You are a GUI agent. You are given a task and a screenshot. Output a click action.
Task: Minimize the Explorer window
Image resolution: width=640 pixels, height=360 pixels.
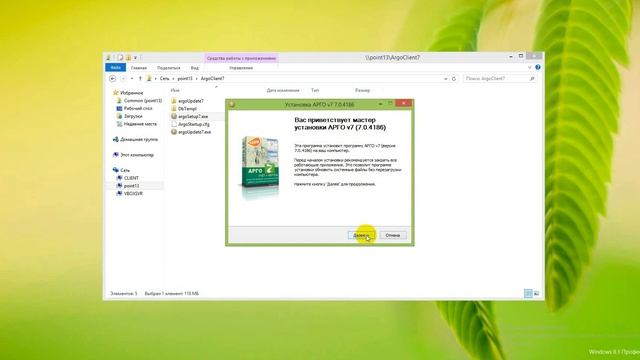[511, 57]
